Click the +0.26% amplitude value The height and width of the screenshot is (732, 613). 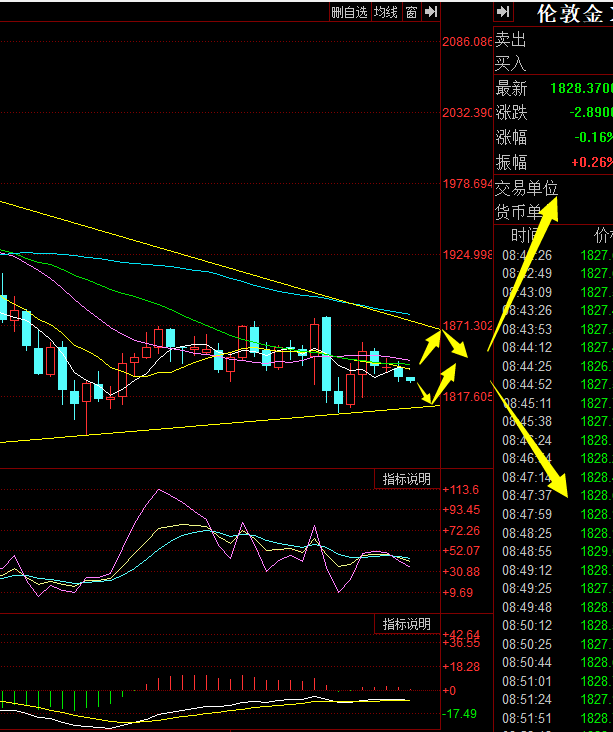tap(592, 162)
